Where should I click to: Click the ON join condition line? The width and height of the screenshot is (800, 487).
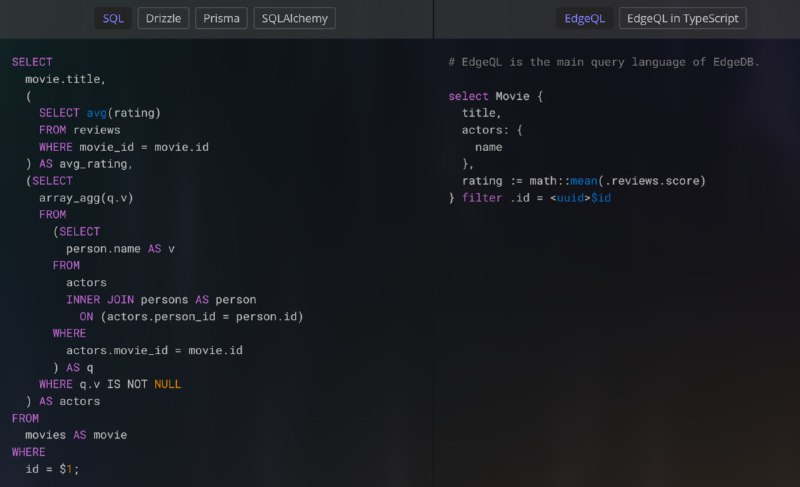click(x=191, y=317)
